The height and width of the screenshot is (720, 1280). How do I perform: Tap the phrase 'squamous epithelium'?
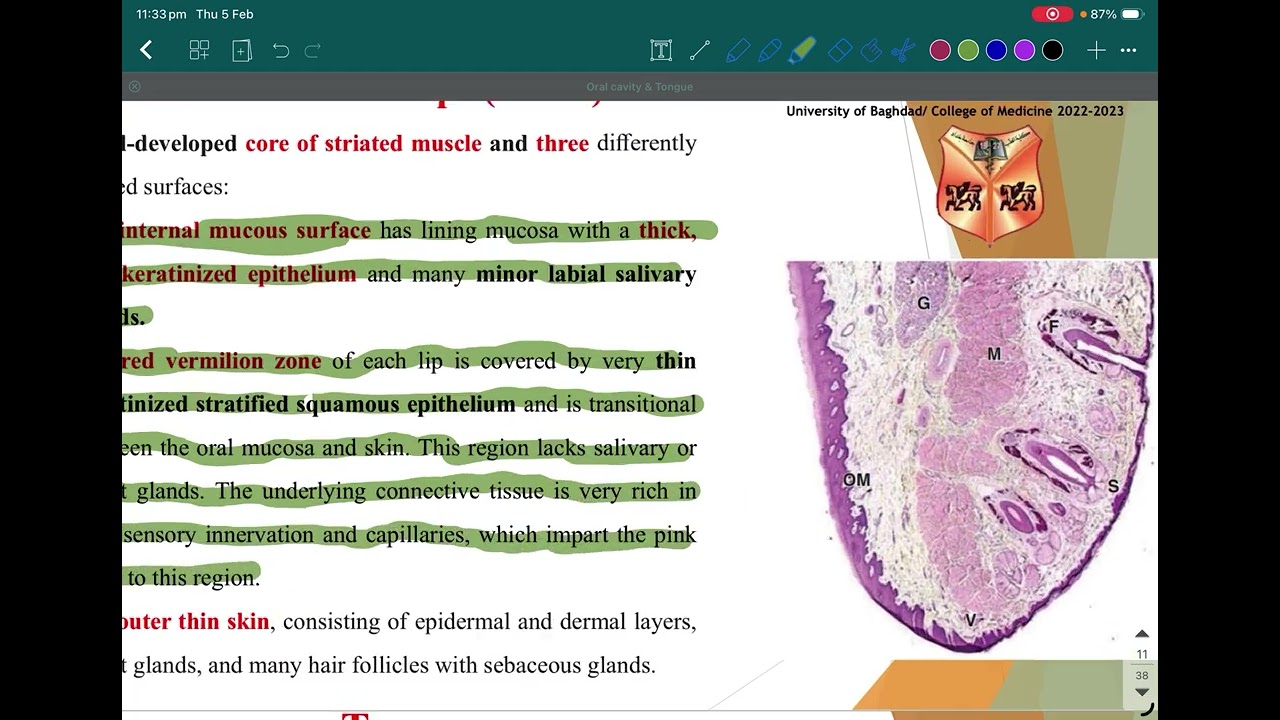pos(405,404)
